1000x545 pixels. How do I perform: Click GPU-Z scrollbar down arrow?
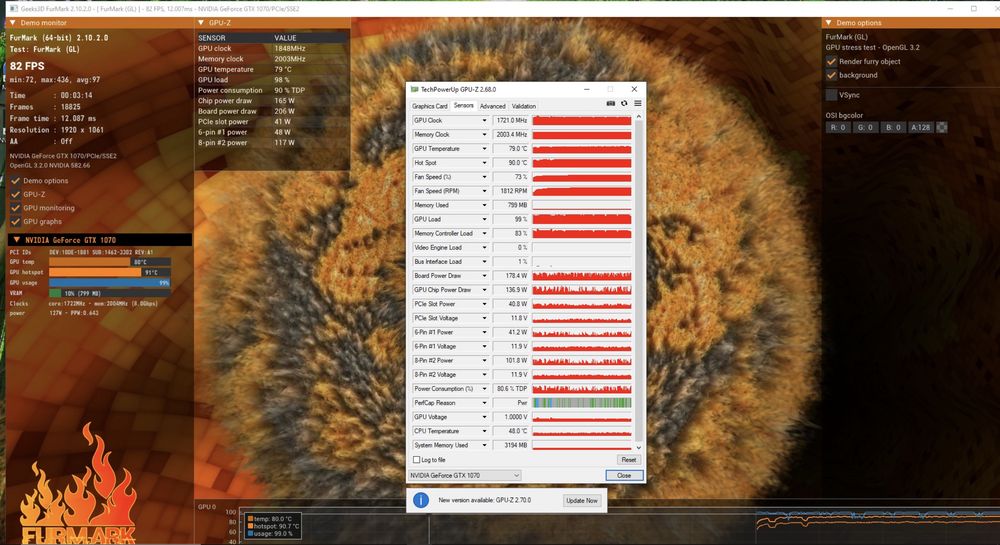(x=639, y=447)
